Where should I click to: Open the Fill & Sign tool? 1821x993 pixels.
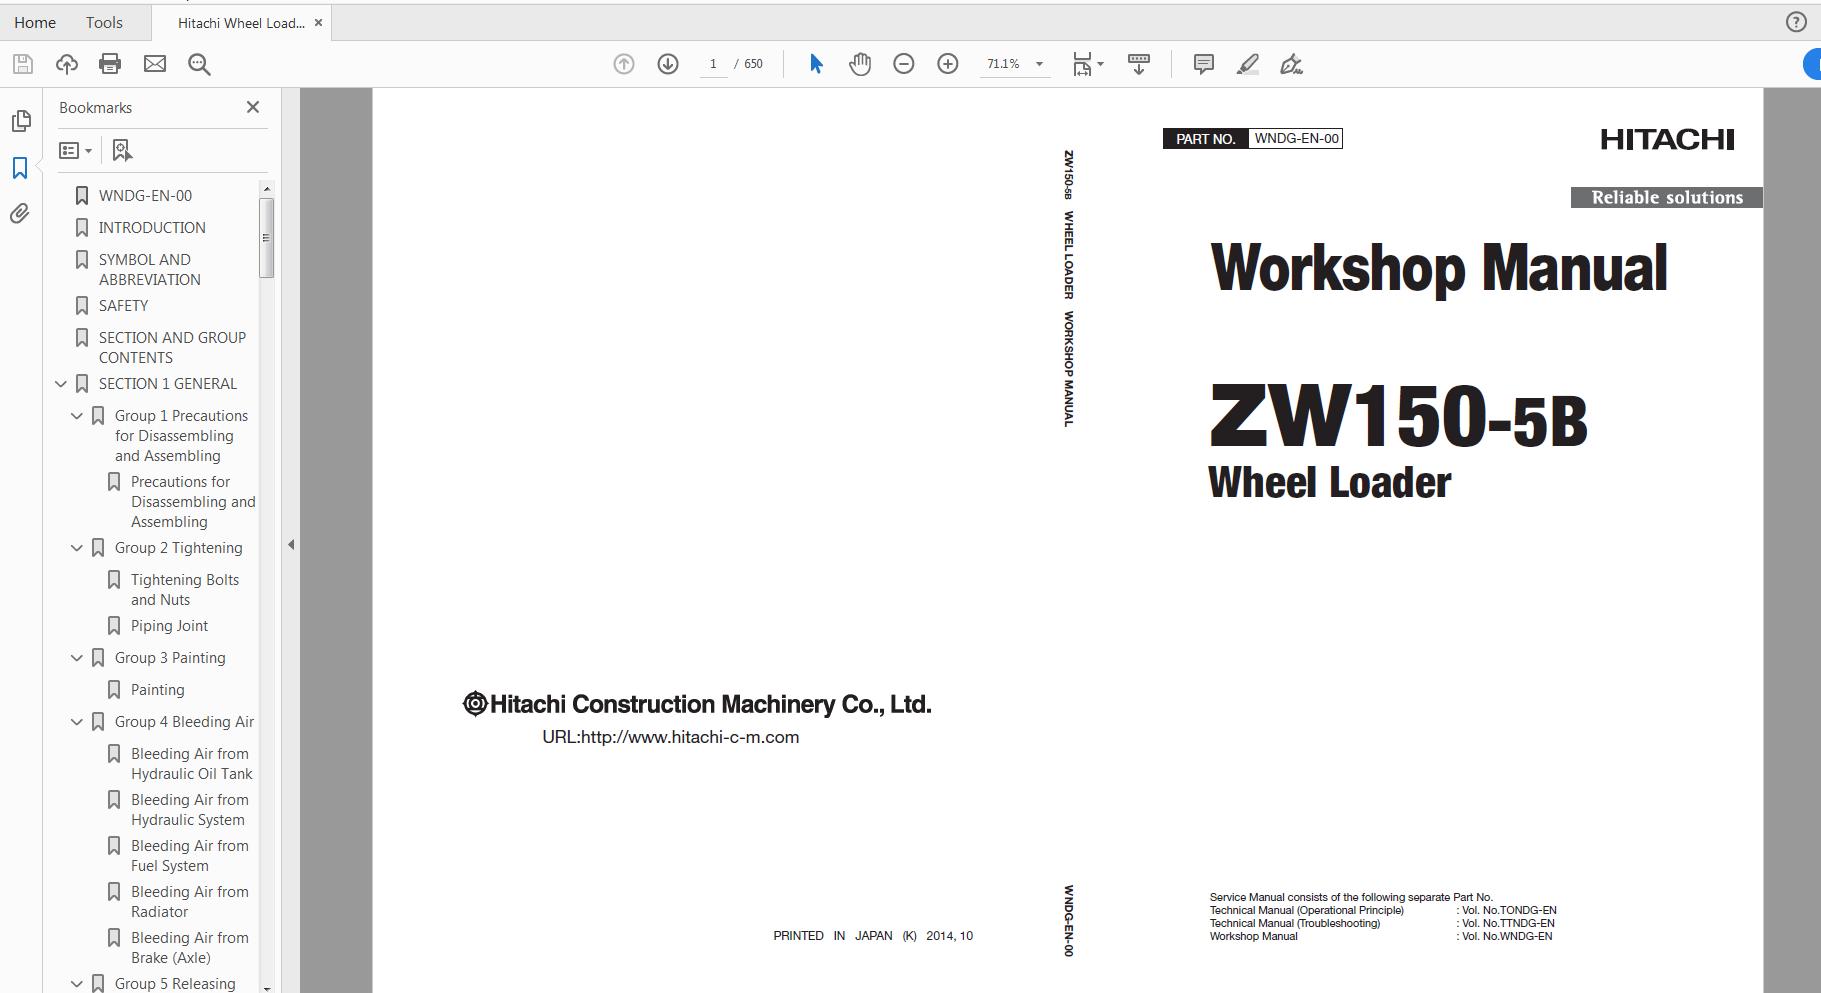point(1292,63)
